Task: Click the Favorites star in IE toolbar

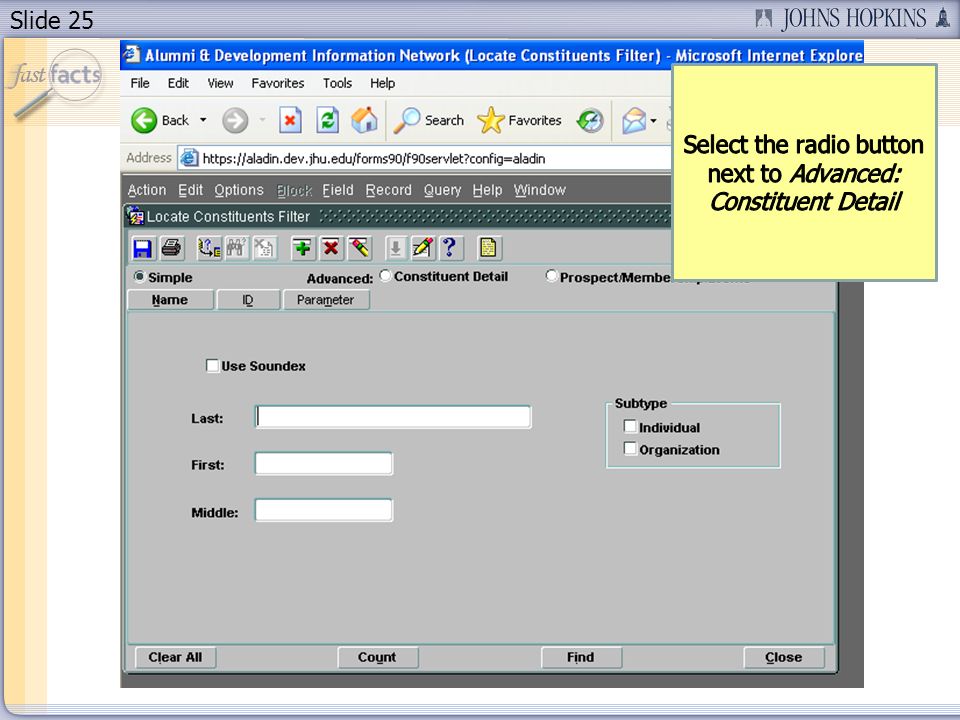Action: 490,121
